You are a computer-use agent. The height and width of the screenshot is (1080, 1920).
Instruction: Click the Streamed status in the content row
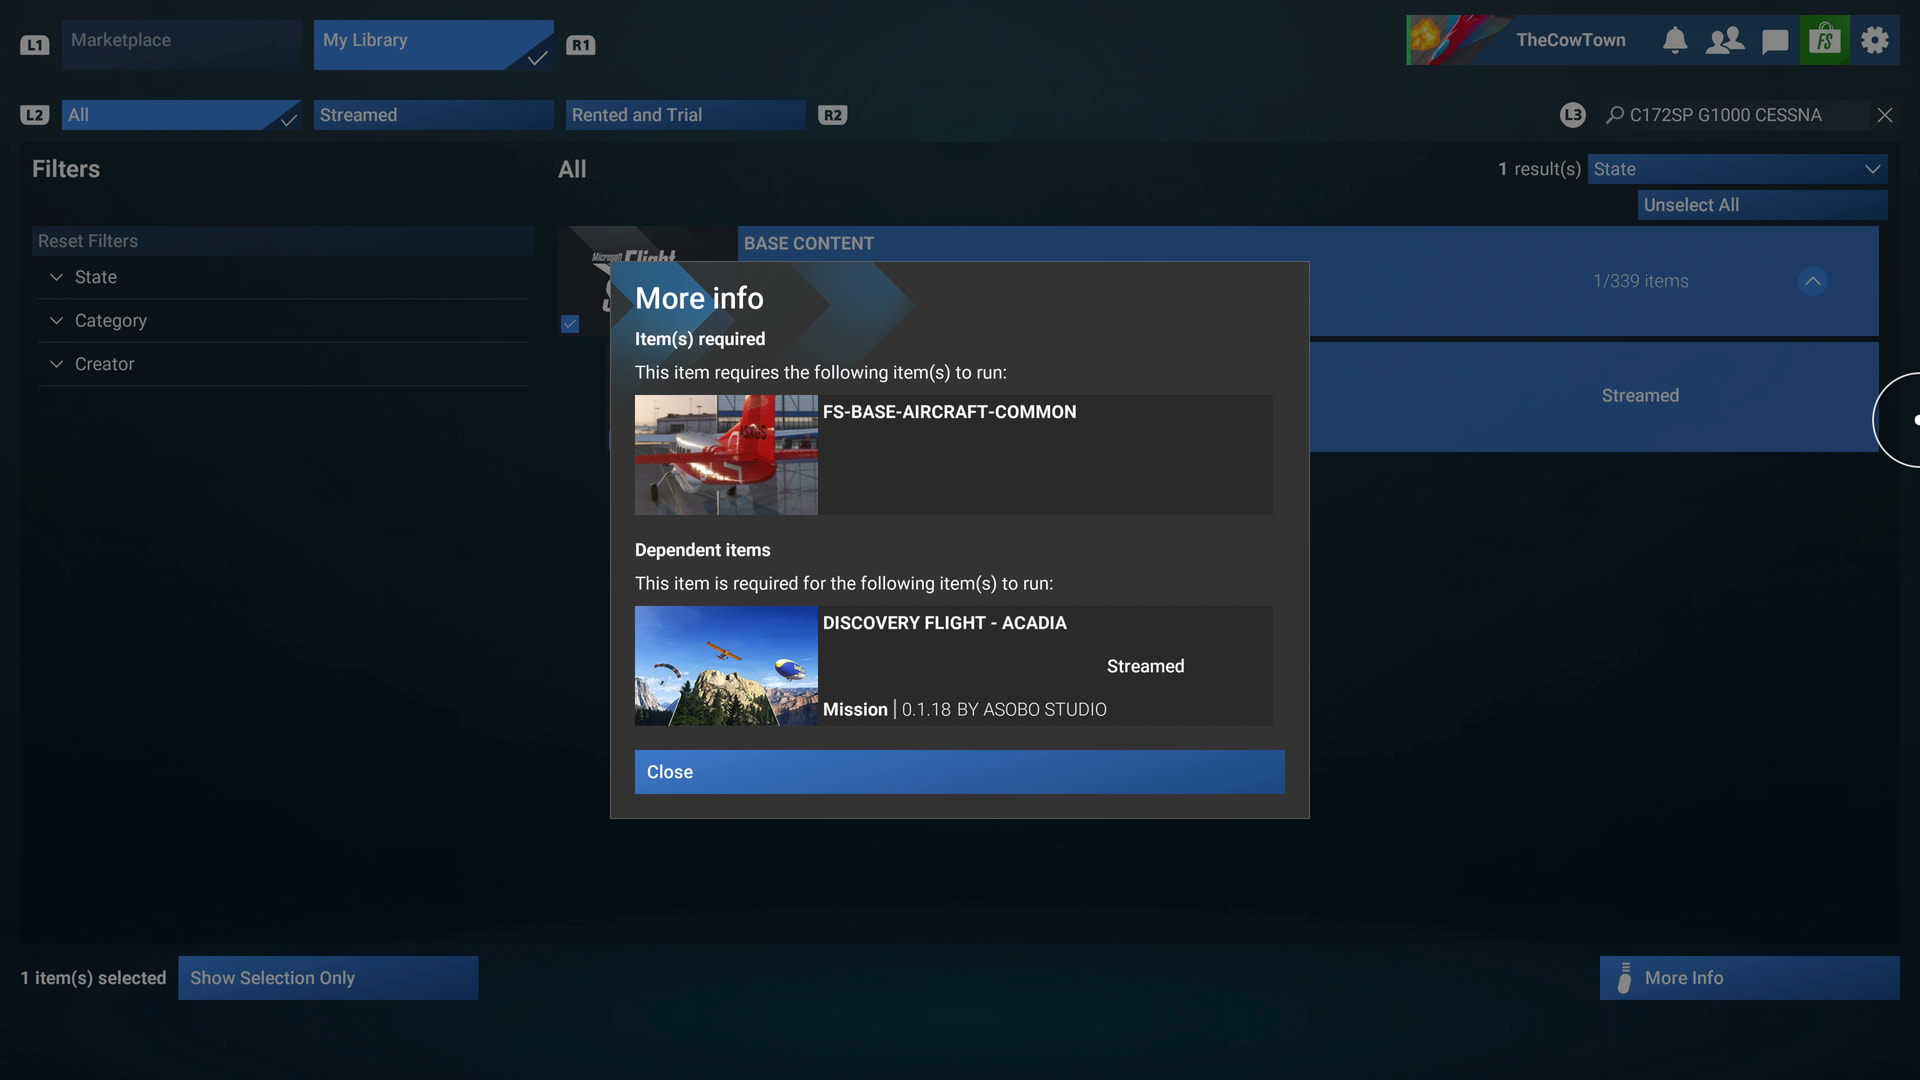pyautogui.click(x=1640, y=396)
